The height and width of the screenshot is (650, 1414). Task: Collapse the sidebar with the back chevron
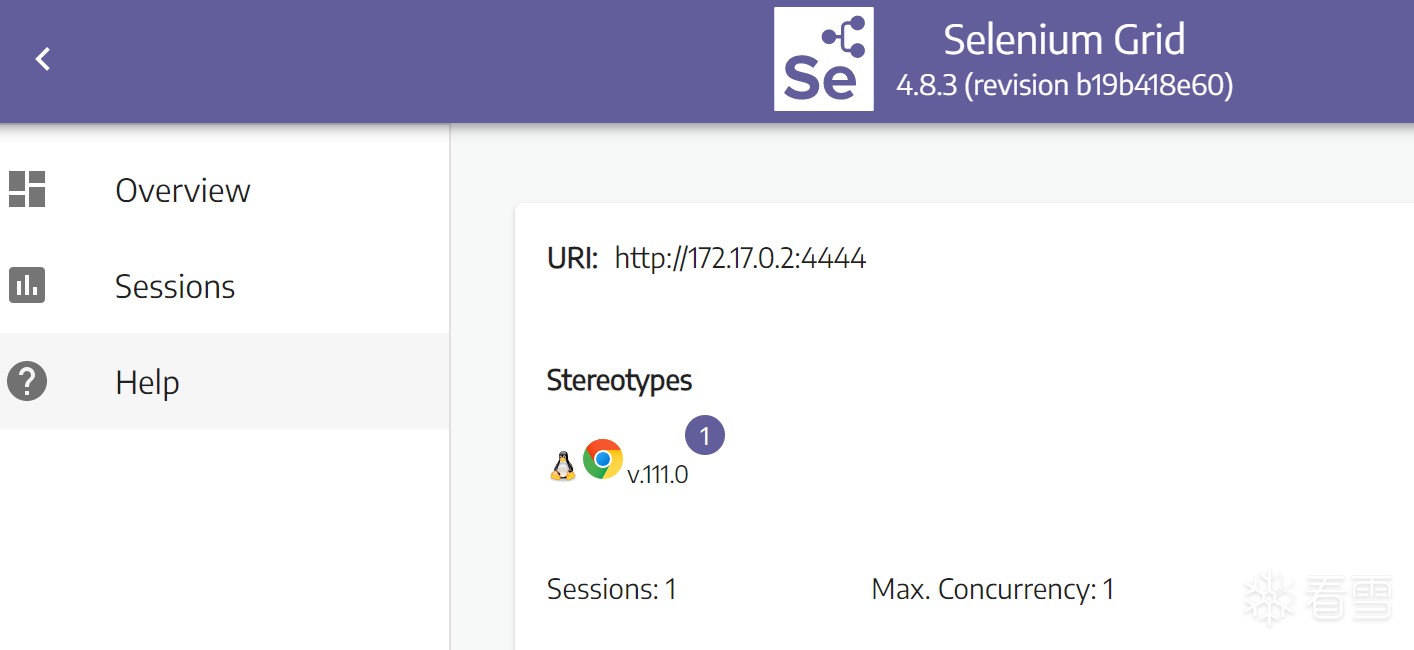pyautogui.click(x=43, y=59)
